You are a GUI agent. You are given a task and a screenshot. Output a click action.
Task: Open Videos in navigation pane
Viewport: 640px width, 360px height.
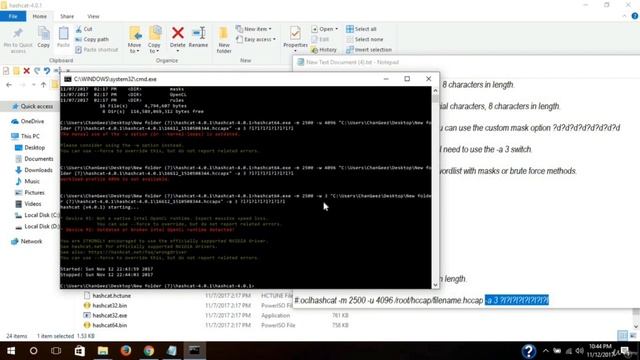[28, 204]
